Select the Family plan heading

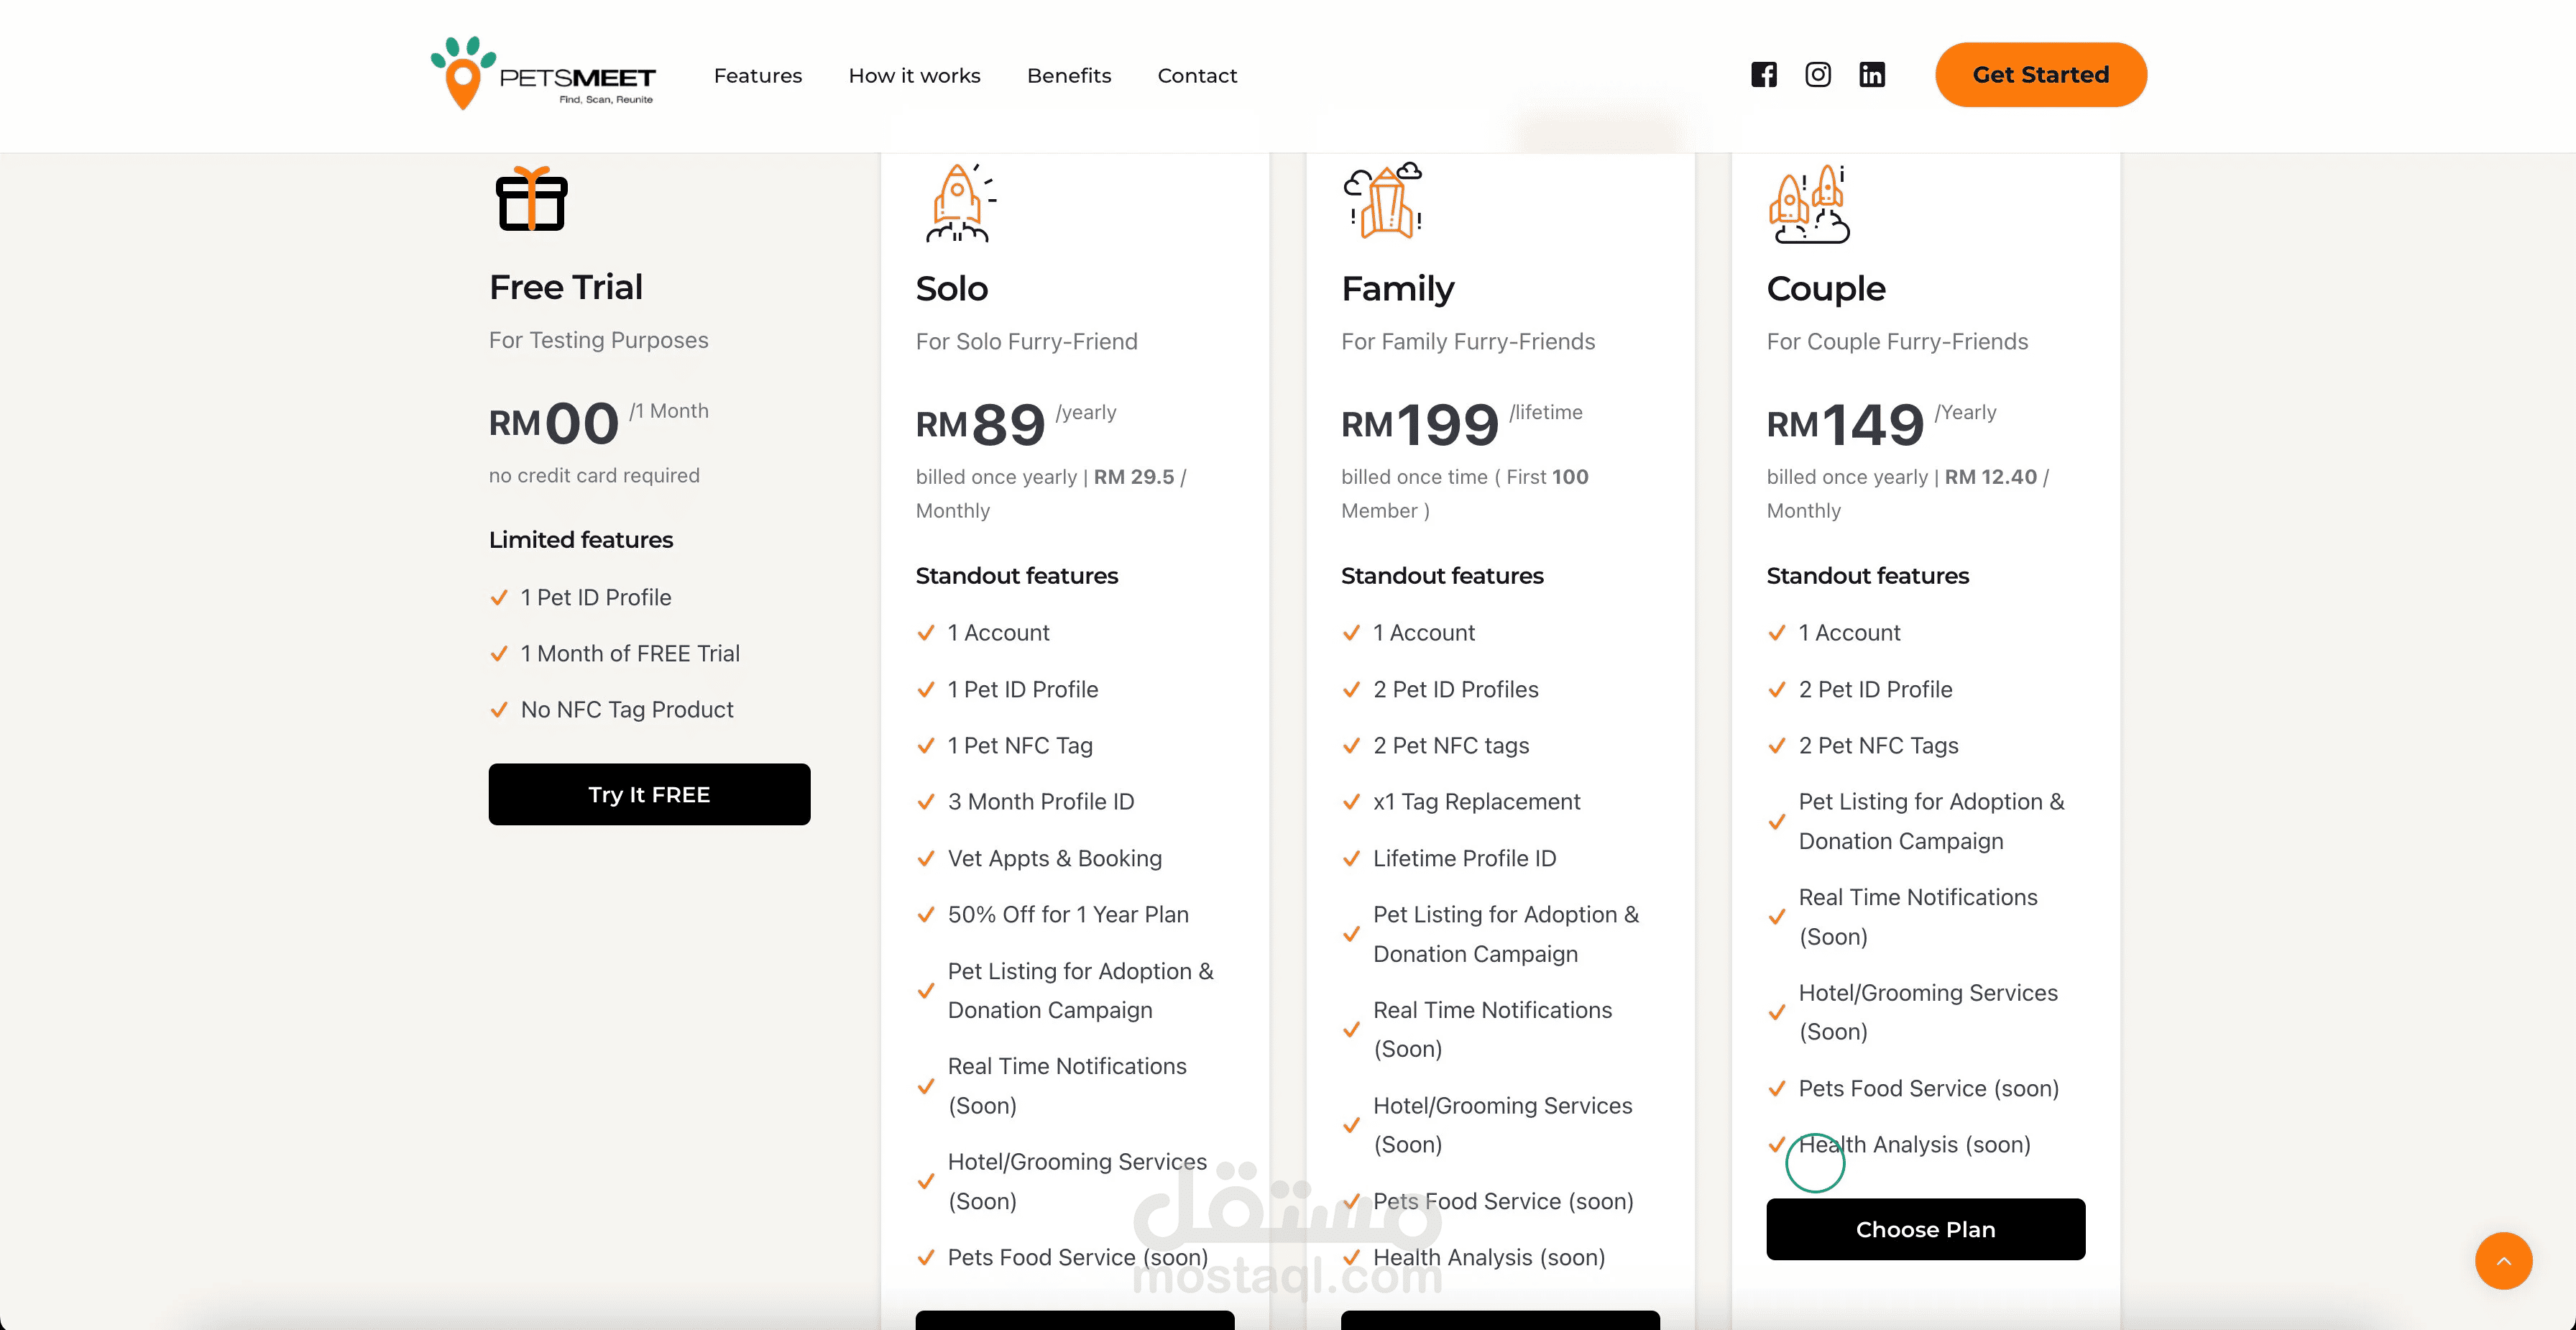(x=1397, y=289)
